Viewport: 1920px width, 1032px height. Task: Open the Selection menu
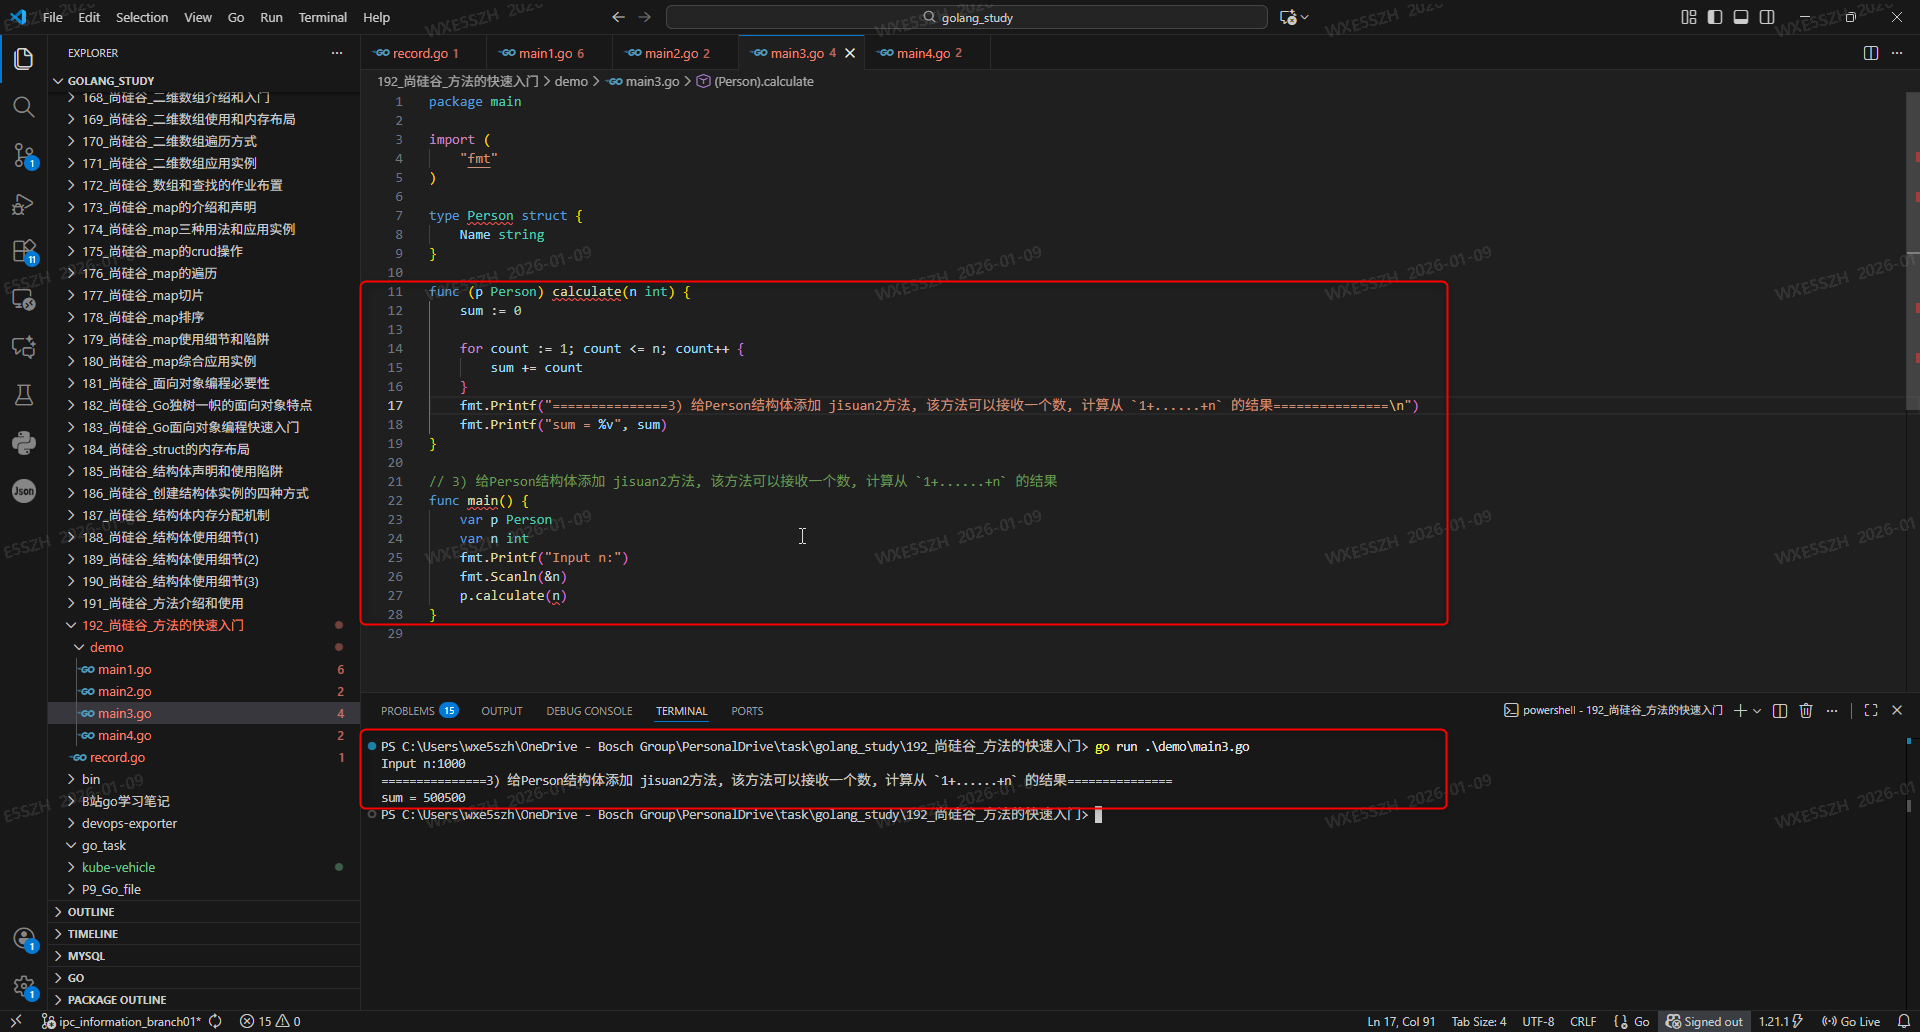142,17
